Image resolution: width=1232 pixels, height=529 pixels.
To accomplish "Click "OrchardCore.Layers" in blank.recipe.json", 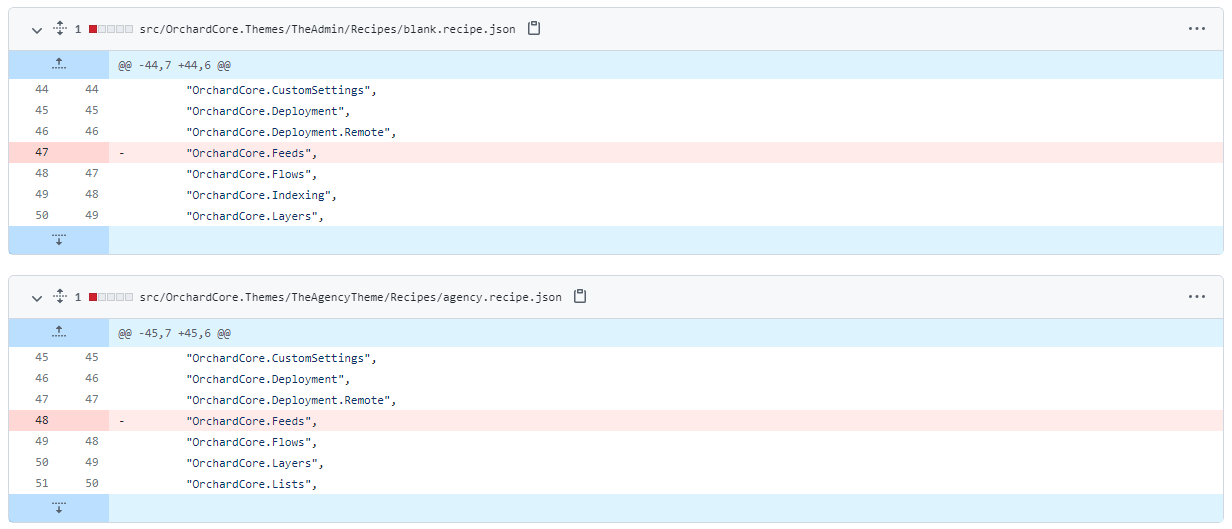I will tap(255, 216).
